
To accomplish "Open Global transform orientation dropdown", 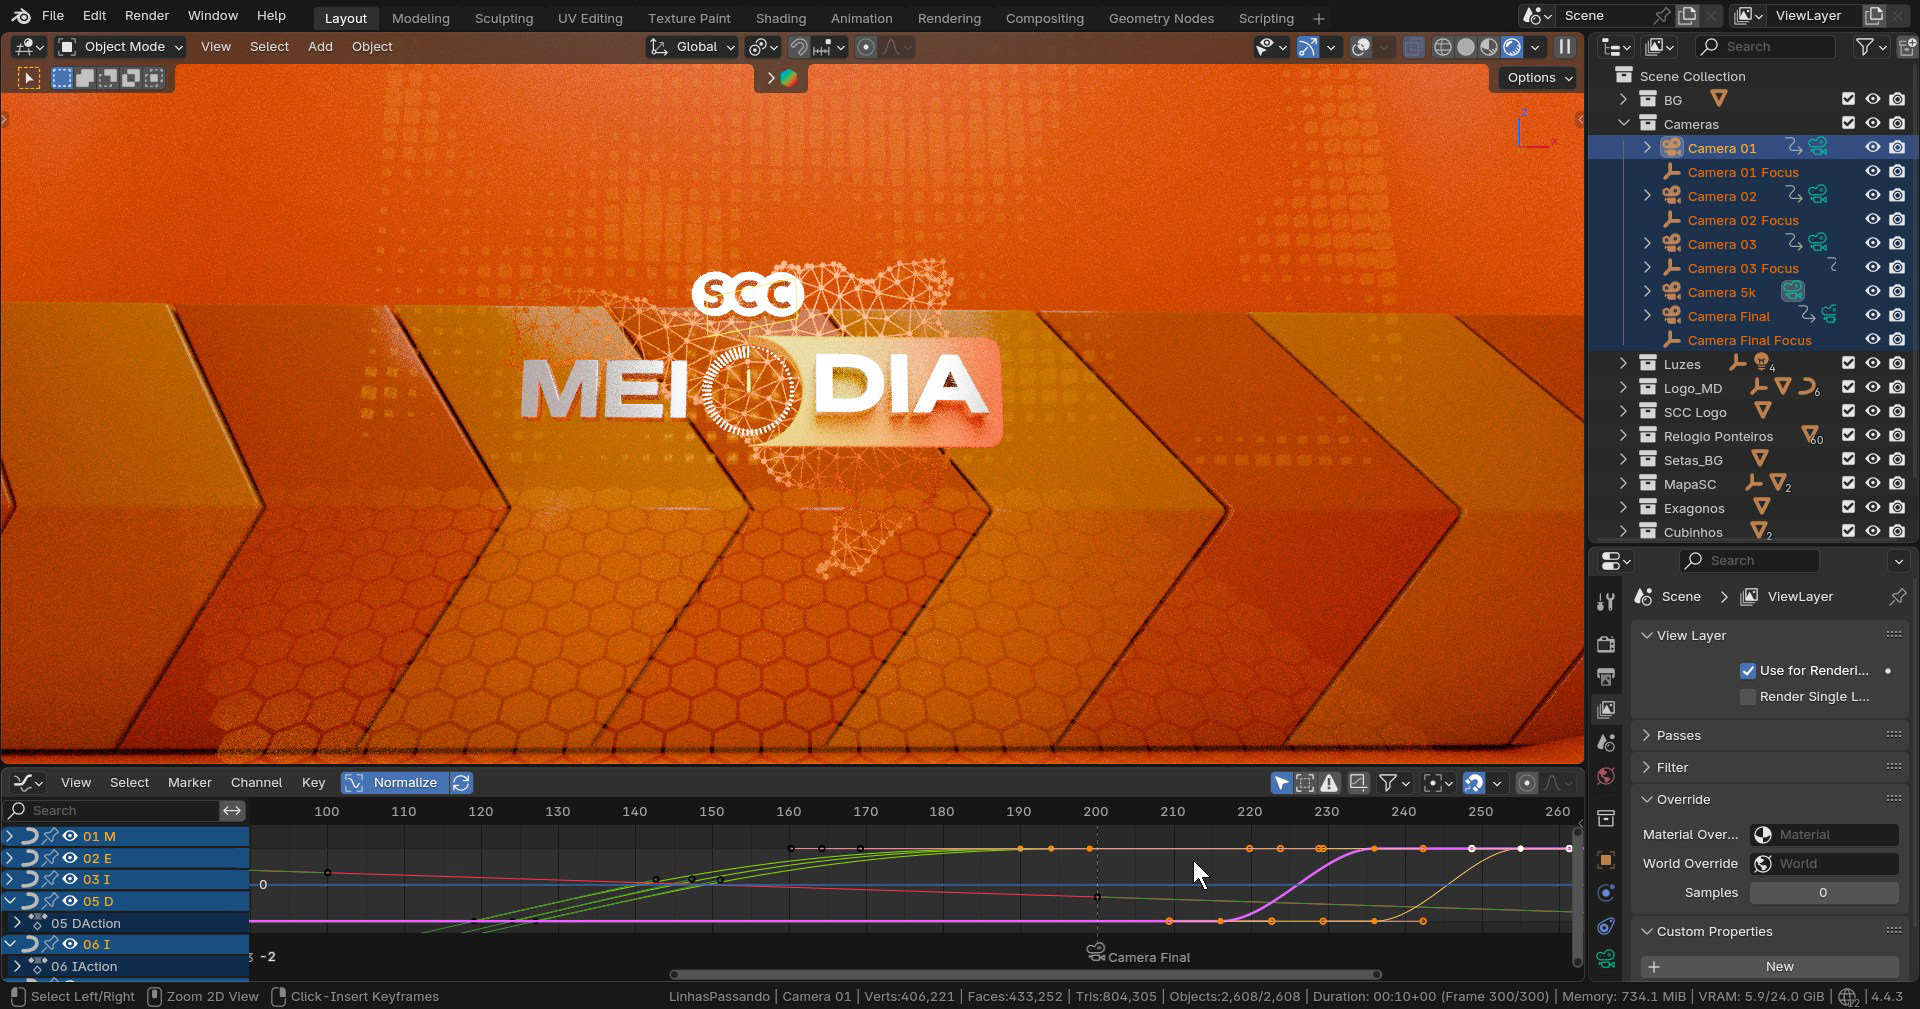I will coord(692,47).
